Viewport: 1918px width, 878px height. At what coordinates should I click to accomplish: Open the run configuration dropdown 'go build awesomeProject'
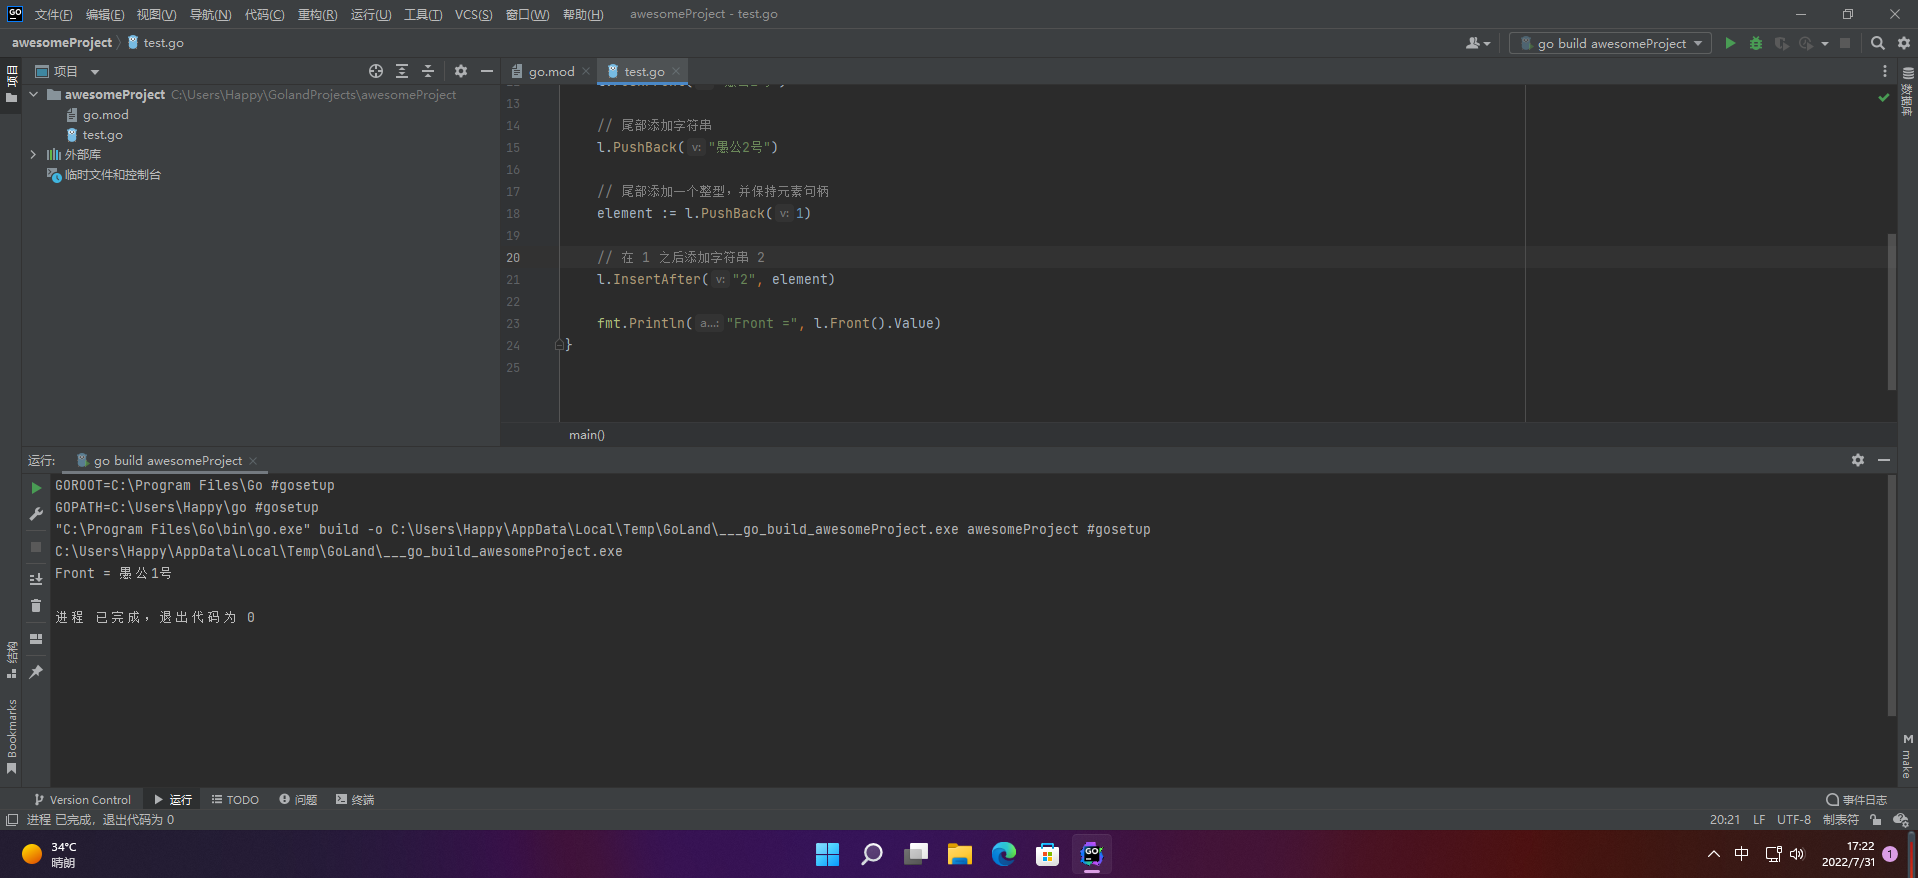point(1611,43)
